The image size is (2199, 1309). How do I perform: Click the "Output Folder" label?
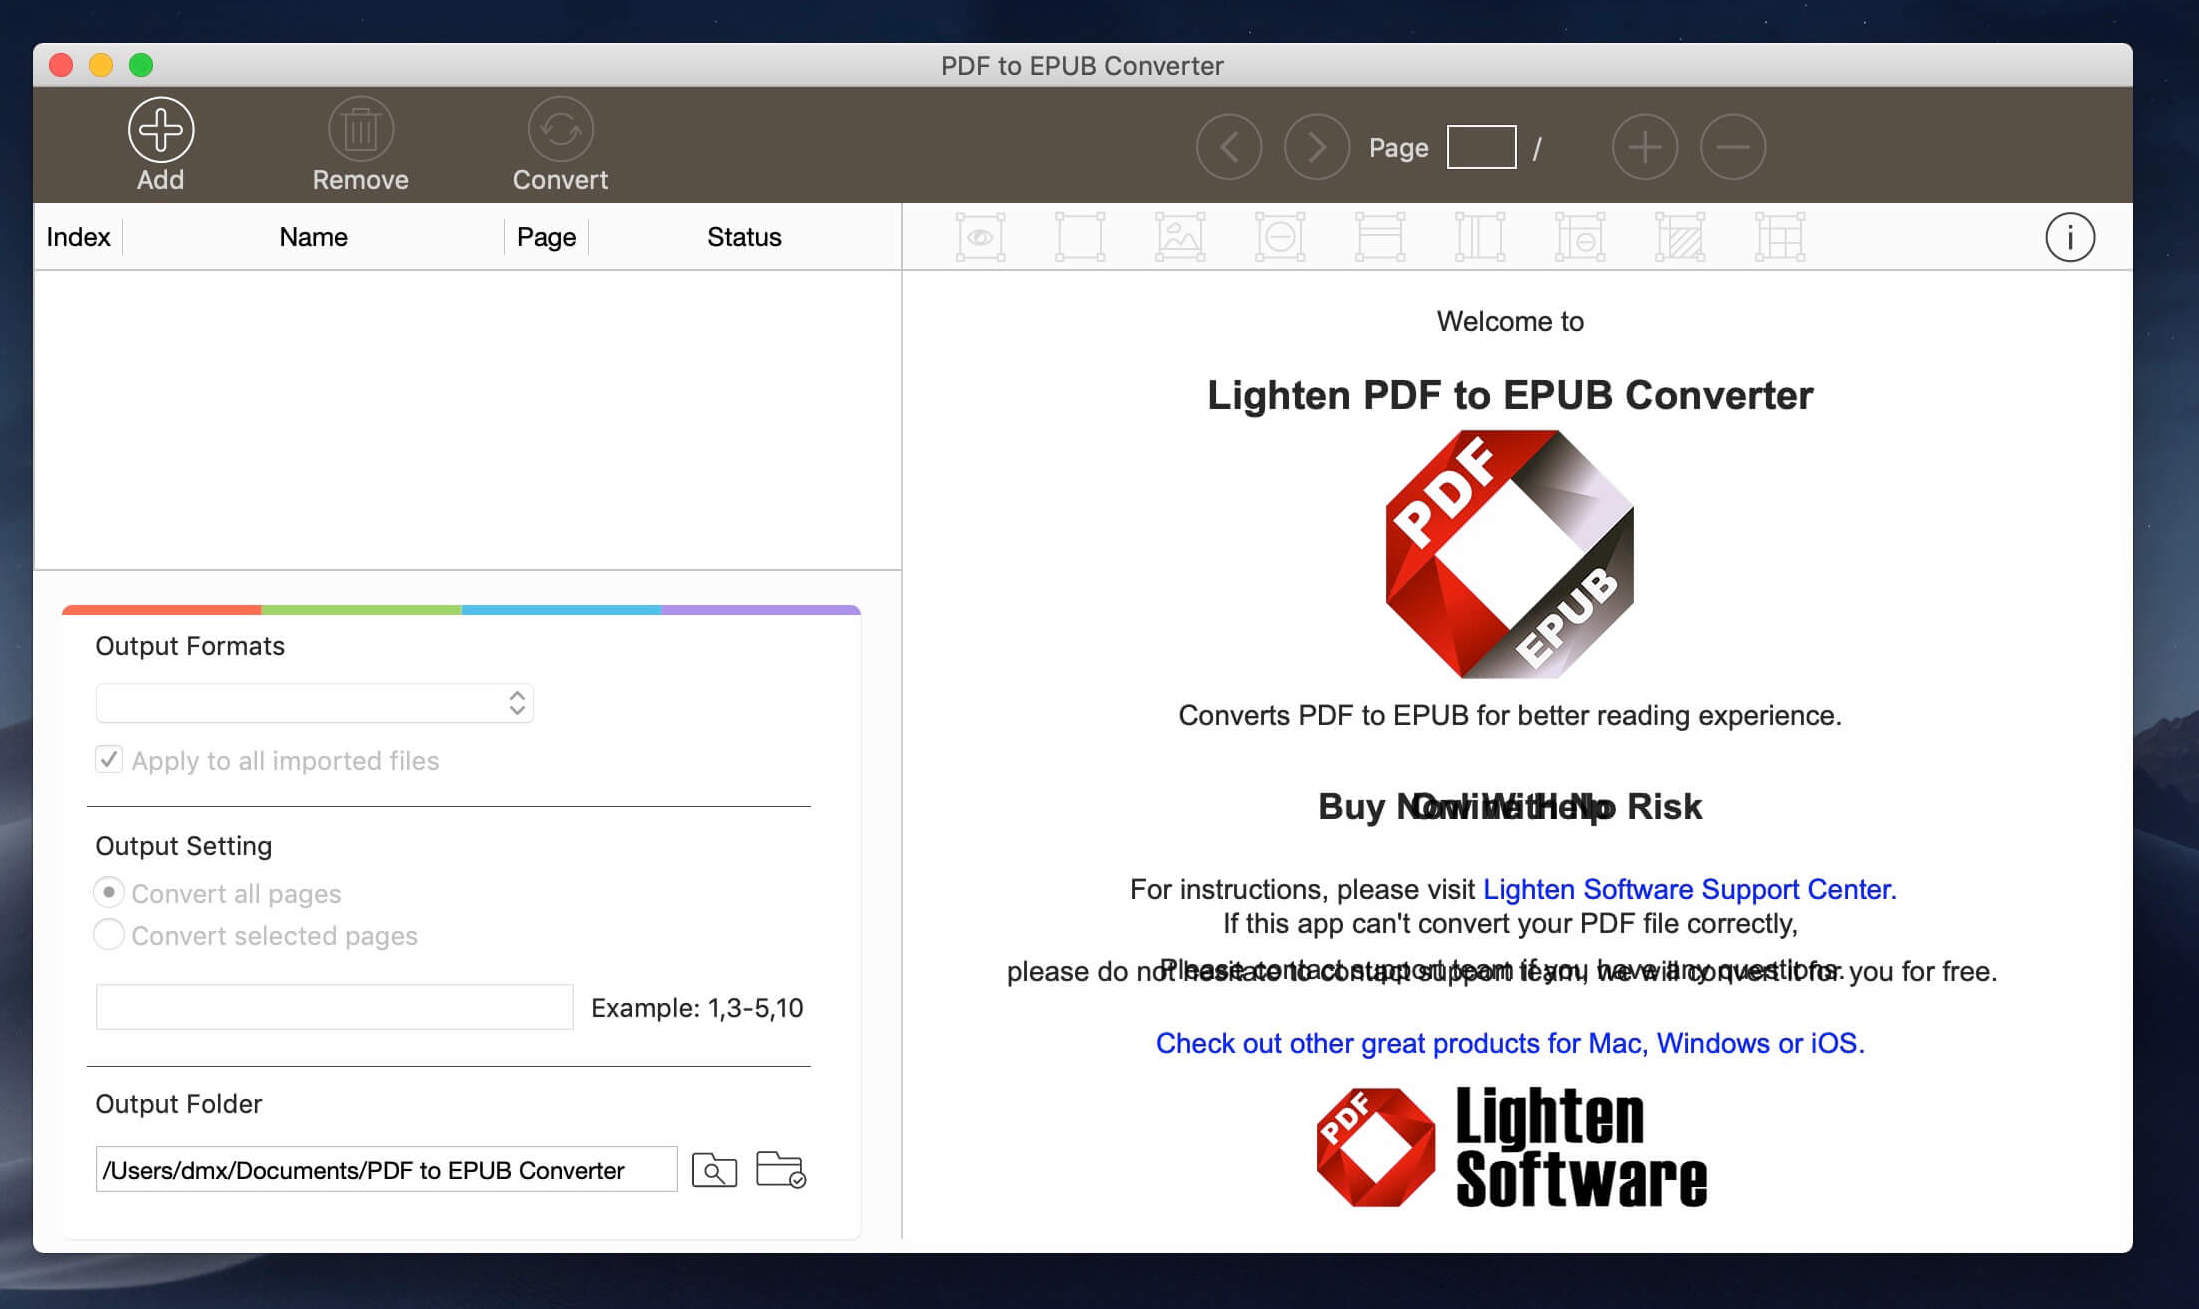click(178, 1104)
